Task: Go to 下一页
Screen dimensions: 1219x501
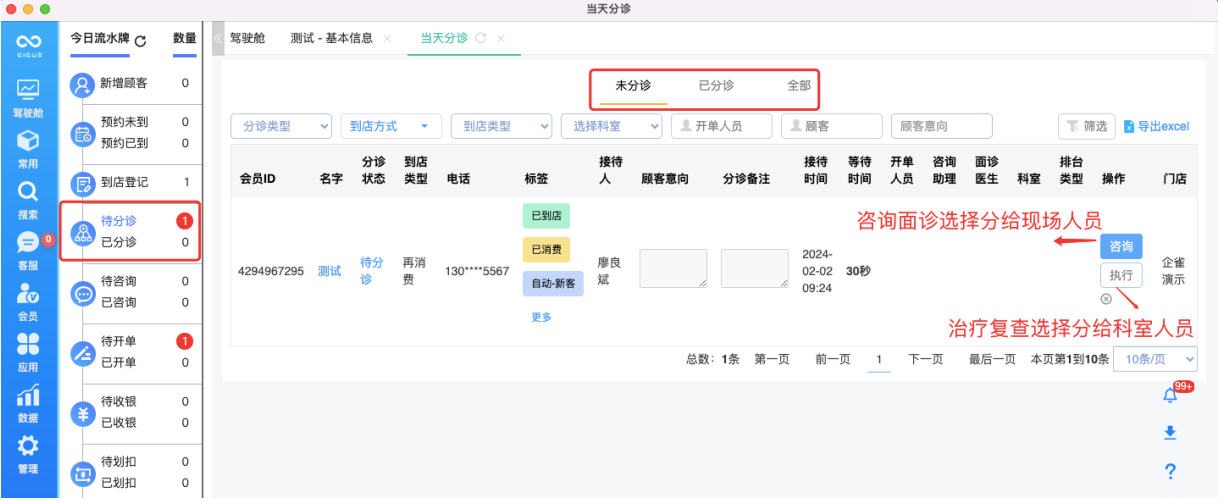Action: pos(925,359)
